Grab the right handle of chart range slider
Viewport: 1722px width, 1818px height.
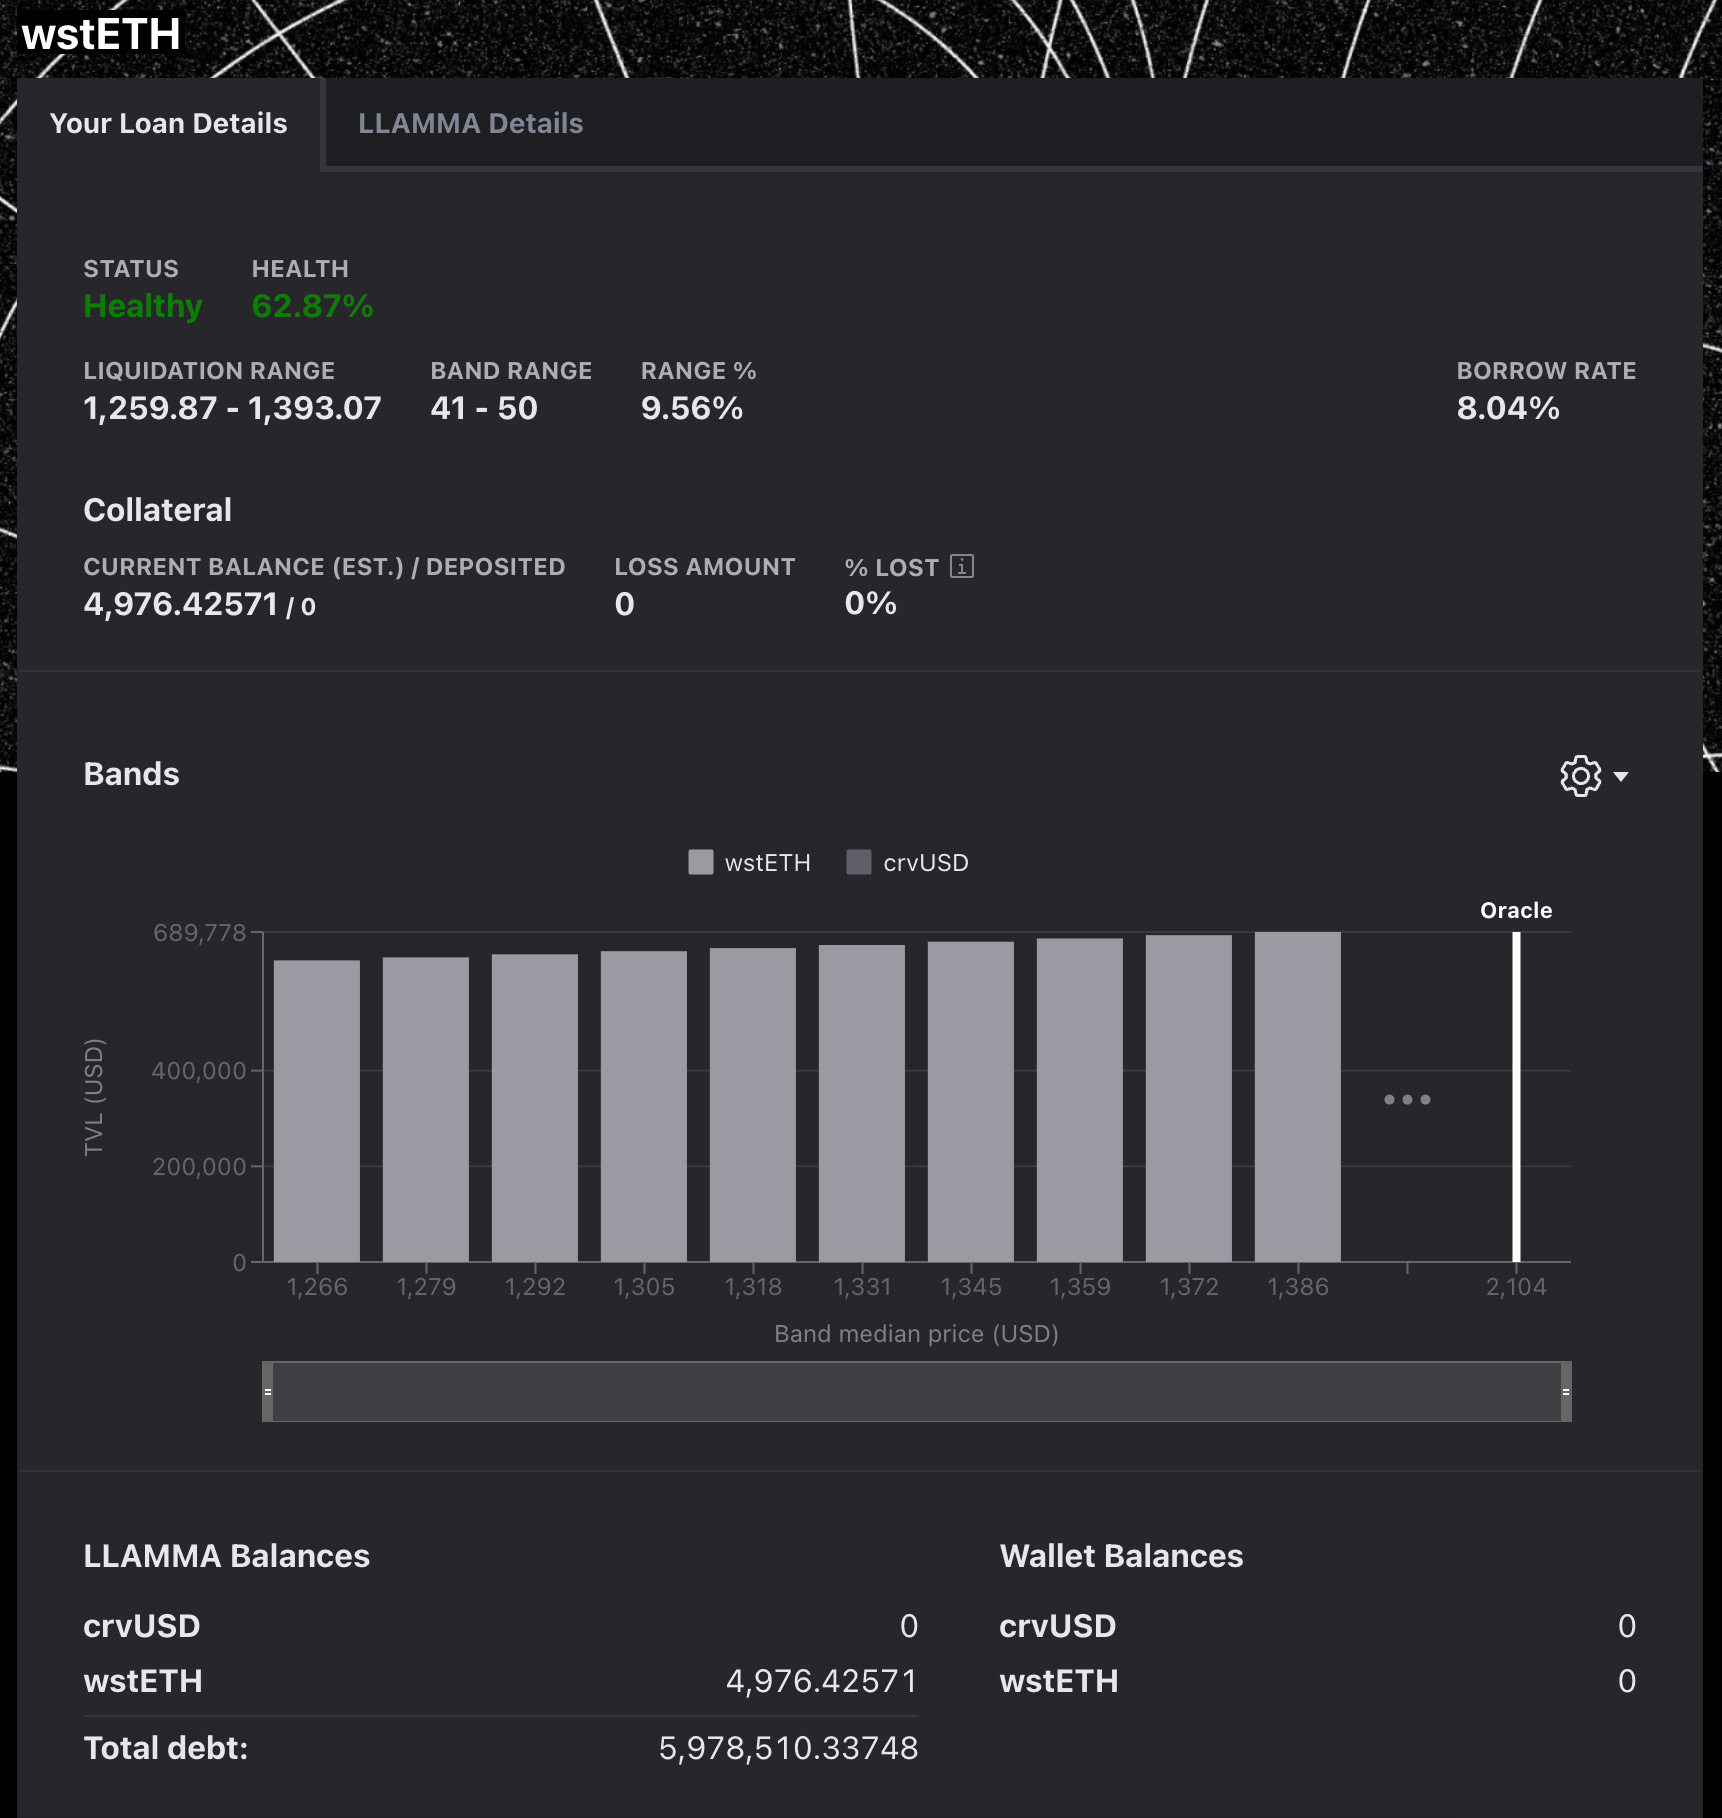click(x=1565, y=1391)
